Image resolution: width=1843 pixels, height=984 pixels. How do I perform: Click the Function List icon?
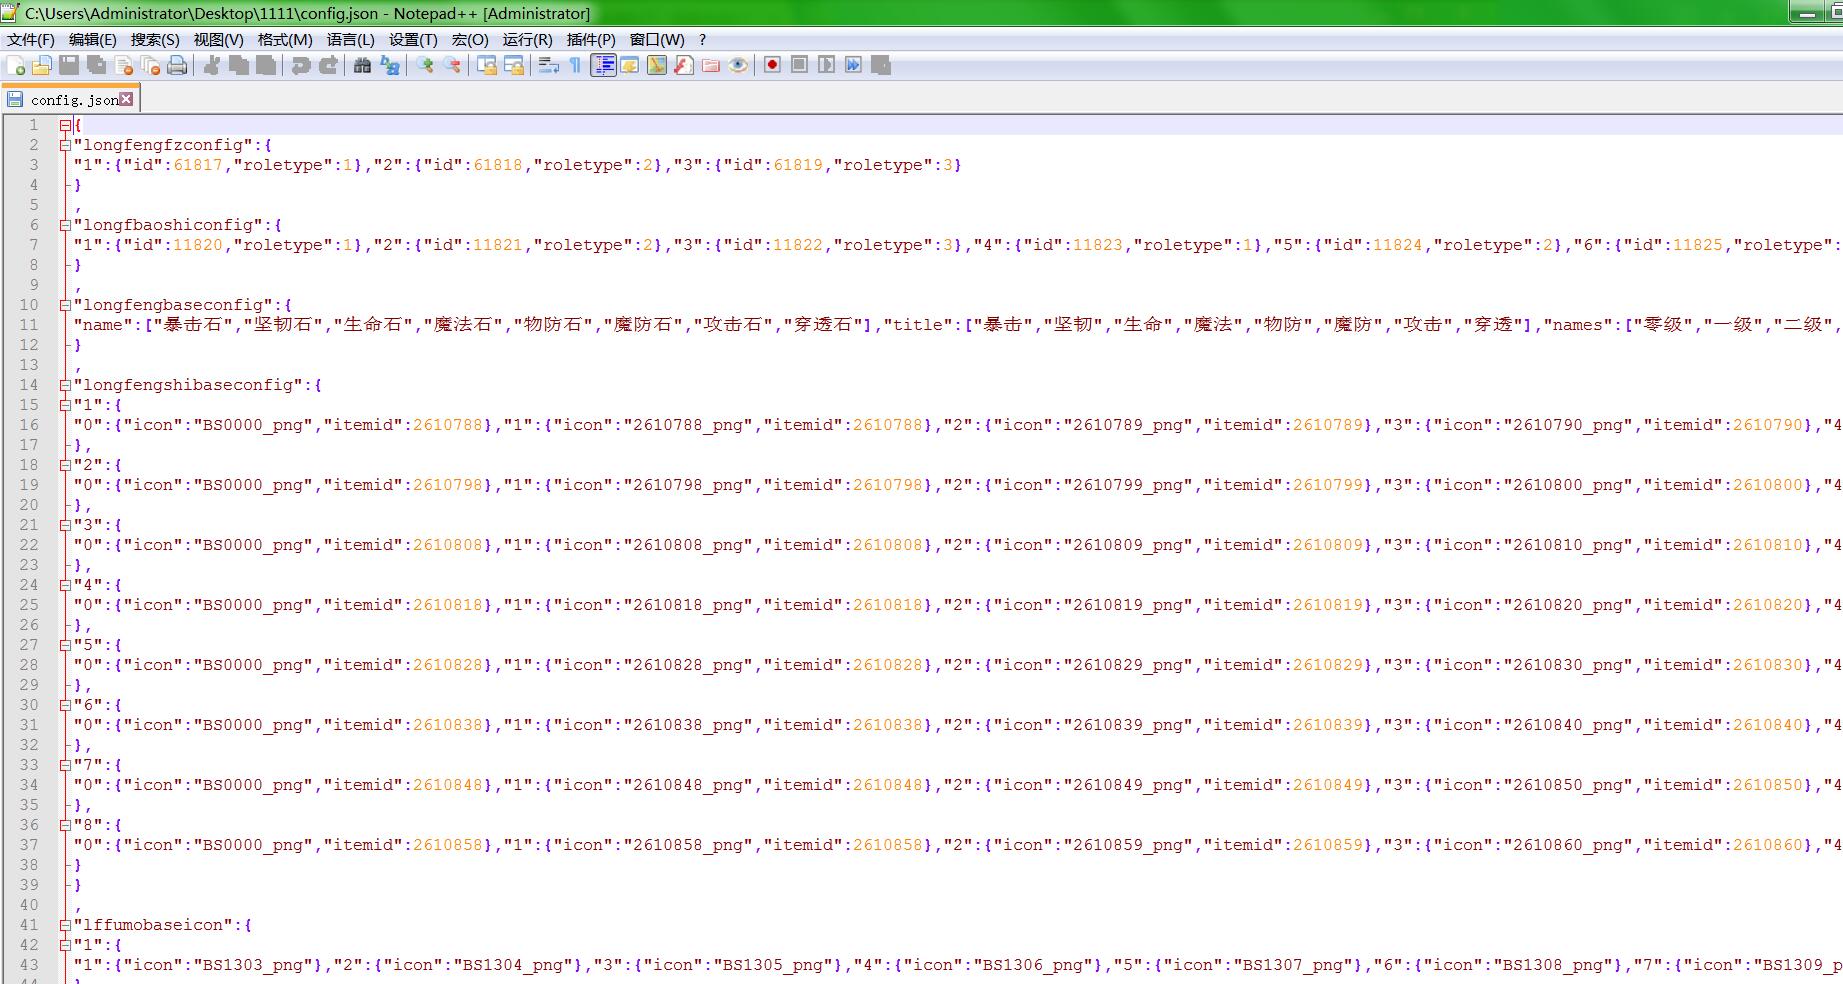pos(683,65)
